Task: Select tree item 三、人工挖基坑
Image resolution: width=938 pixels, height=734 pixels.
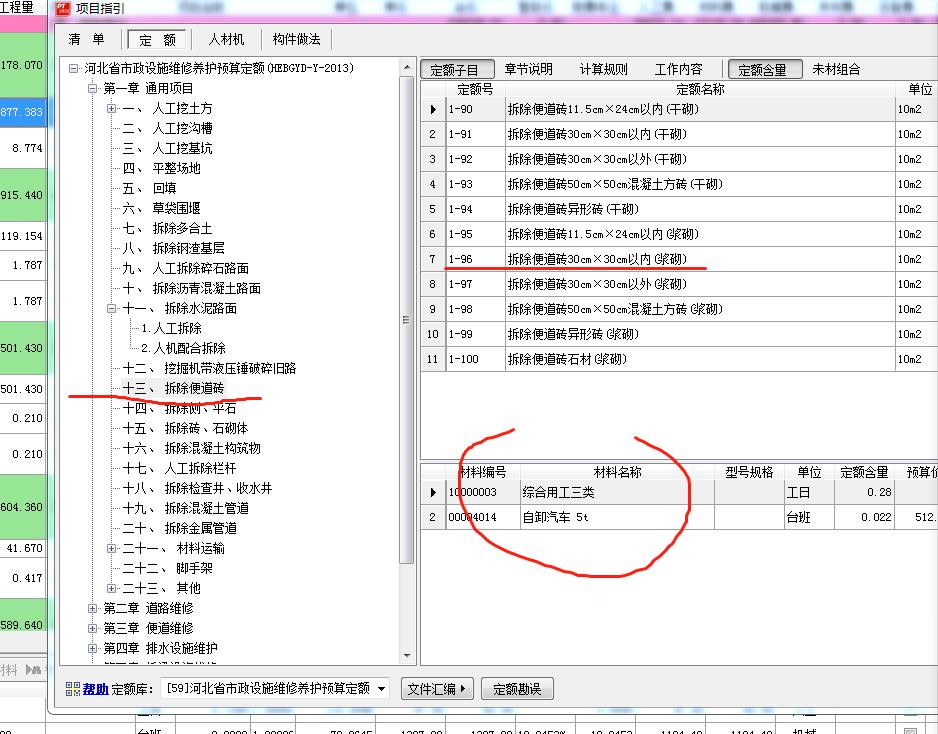Action: click(168, 148)
